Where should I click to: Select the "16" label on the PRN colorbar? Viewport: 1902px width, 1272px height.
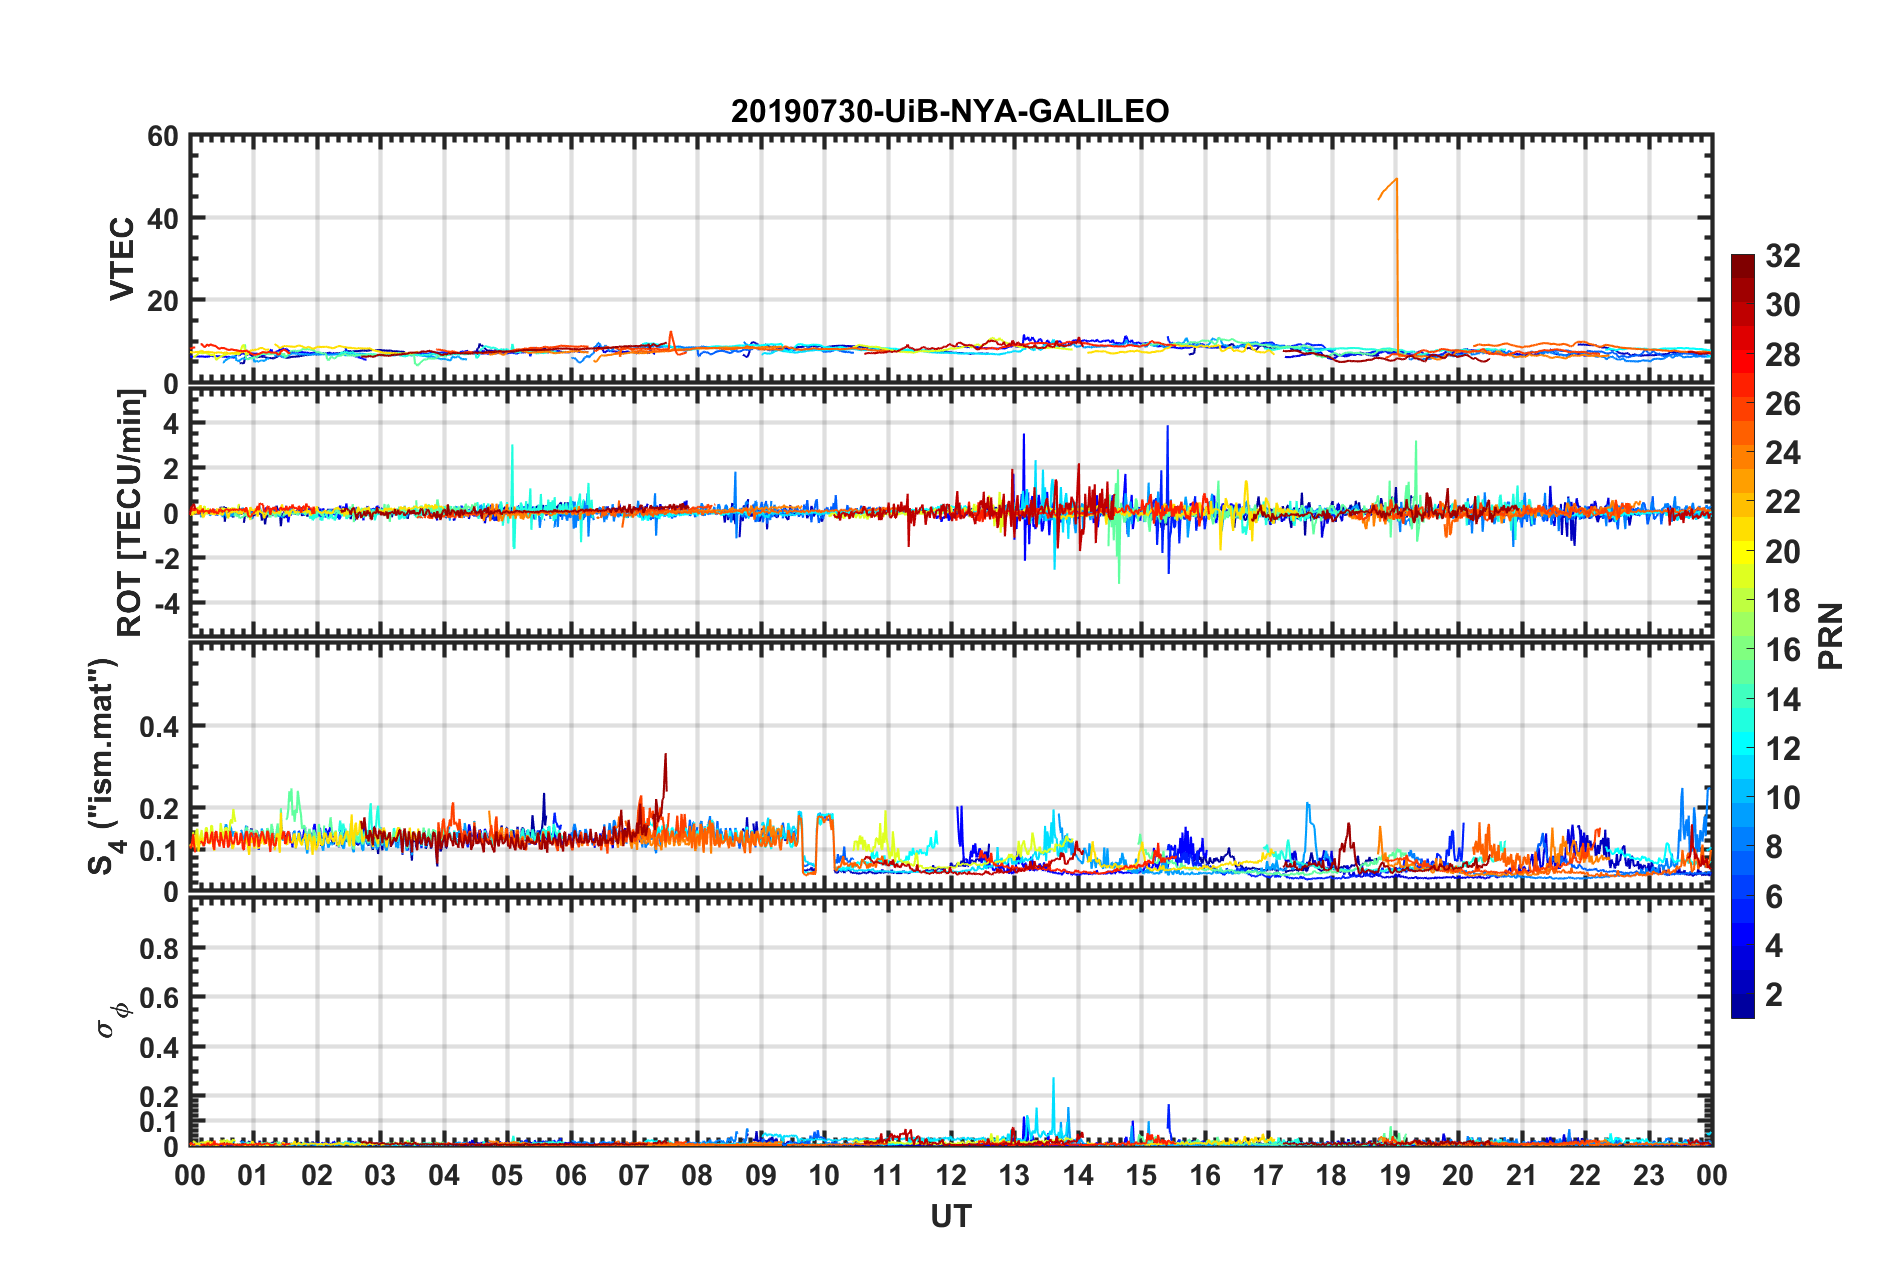click(x=1783, y=650)
